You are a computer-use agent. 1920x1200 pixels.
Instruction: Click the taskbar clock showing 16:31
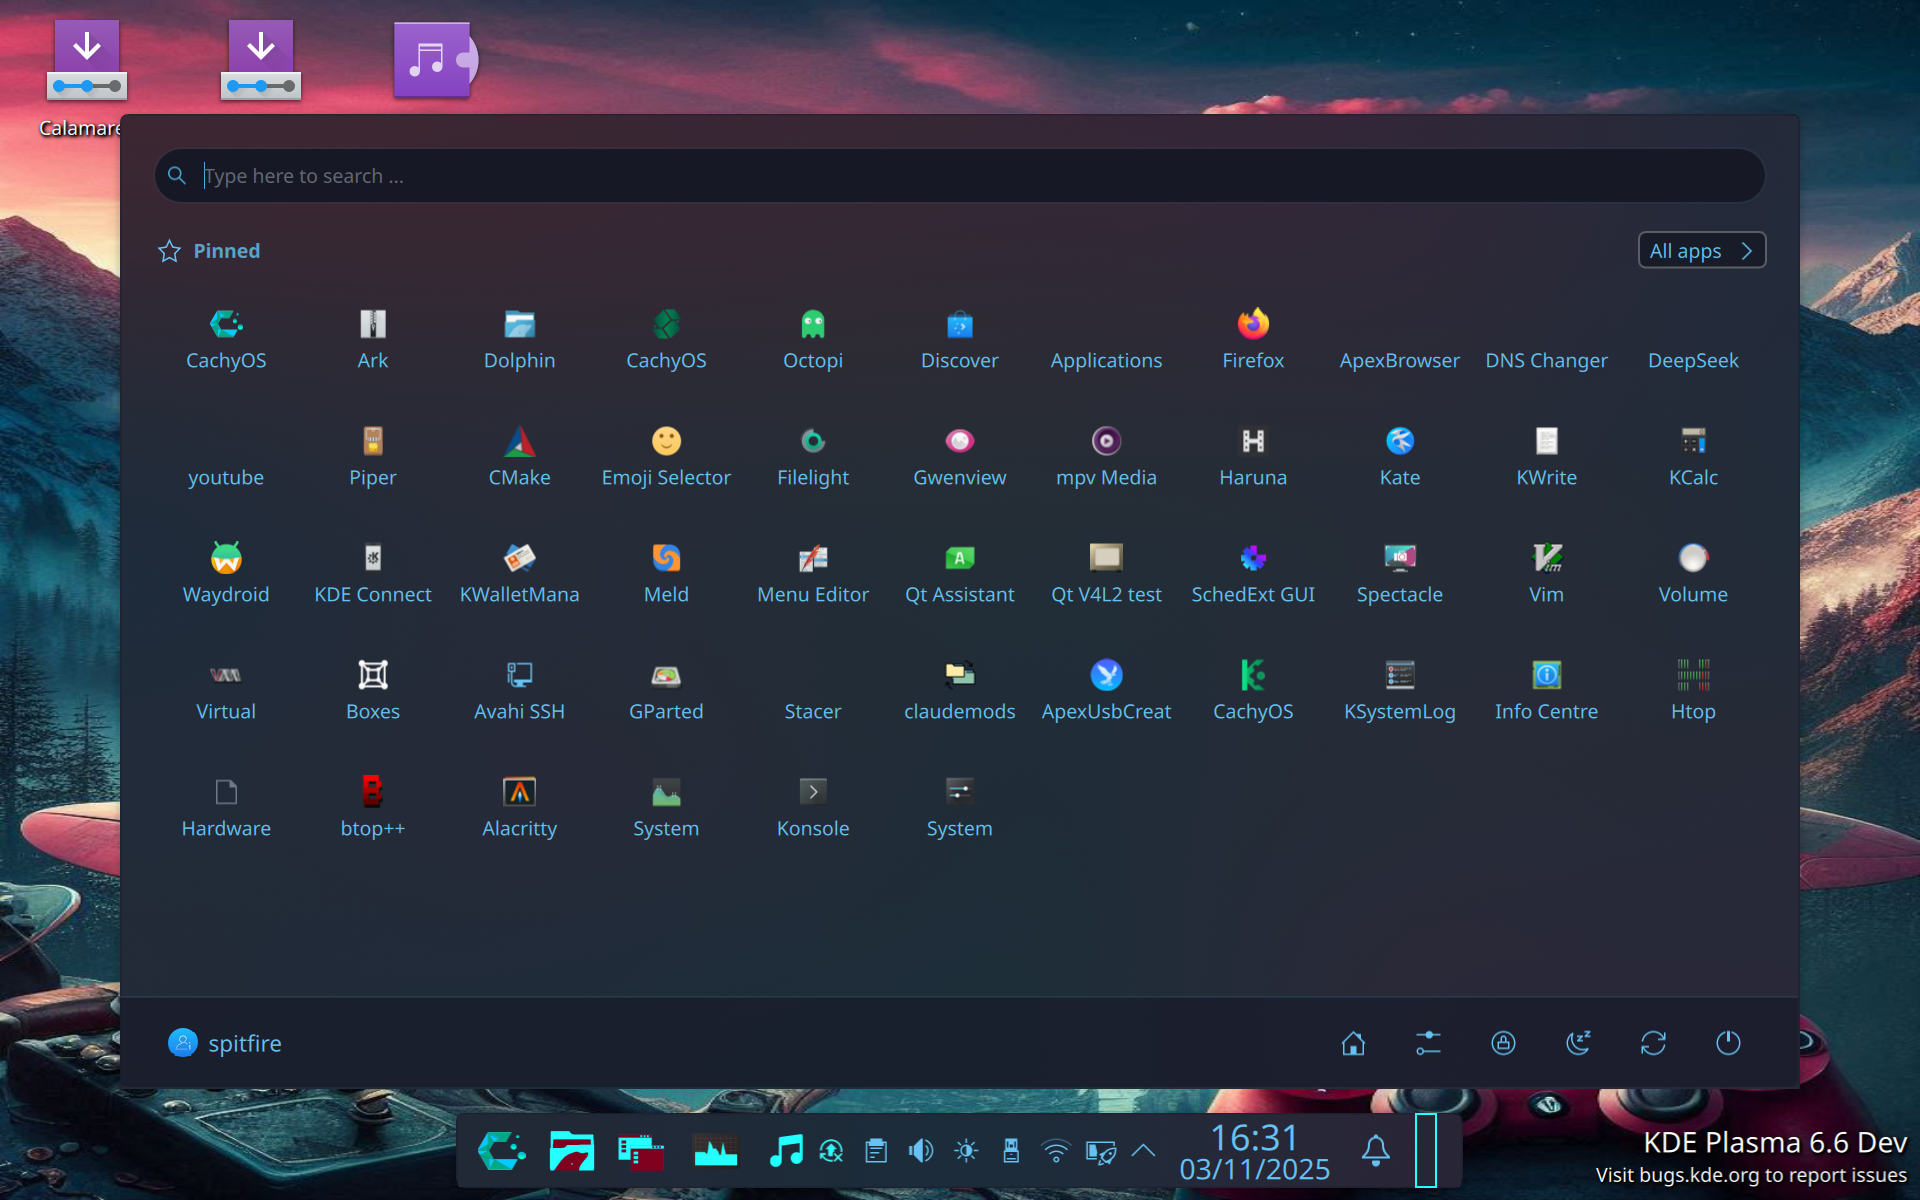tap(1255, 1152)
